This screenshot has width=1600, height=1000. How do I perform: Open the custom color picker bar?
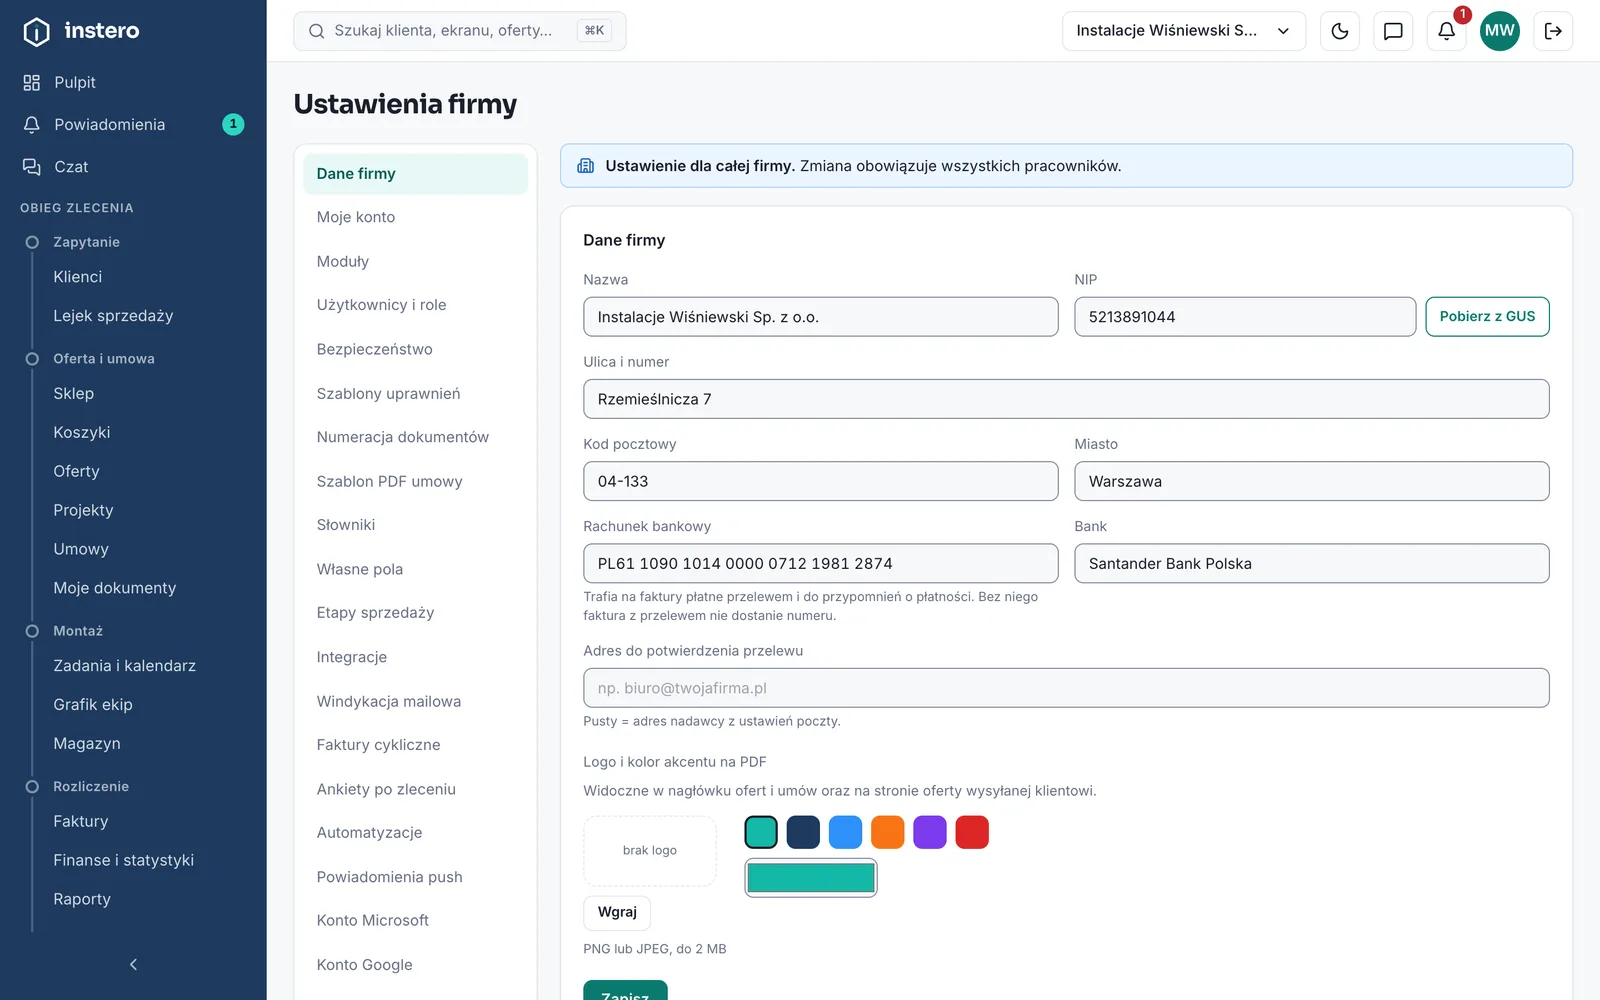pos(811,878)
